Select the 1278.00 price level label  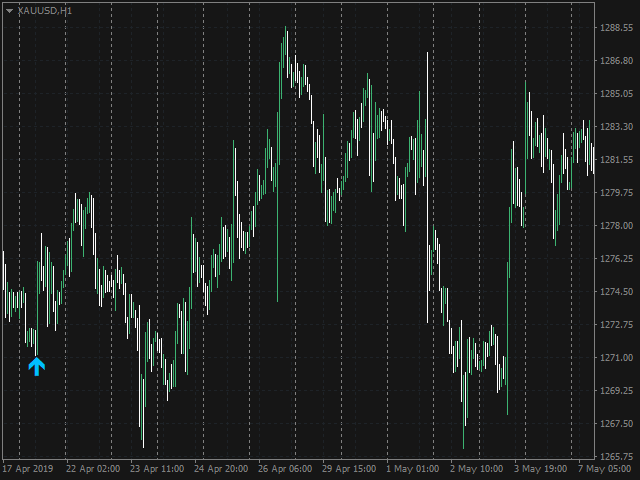tap(617, 226)
